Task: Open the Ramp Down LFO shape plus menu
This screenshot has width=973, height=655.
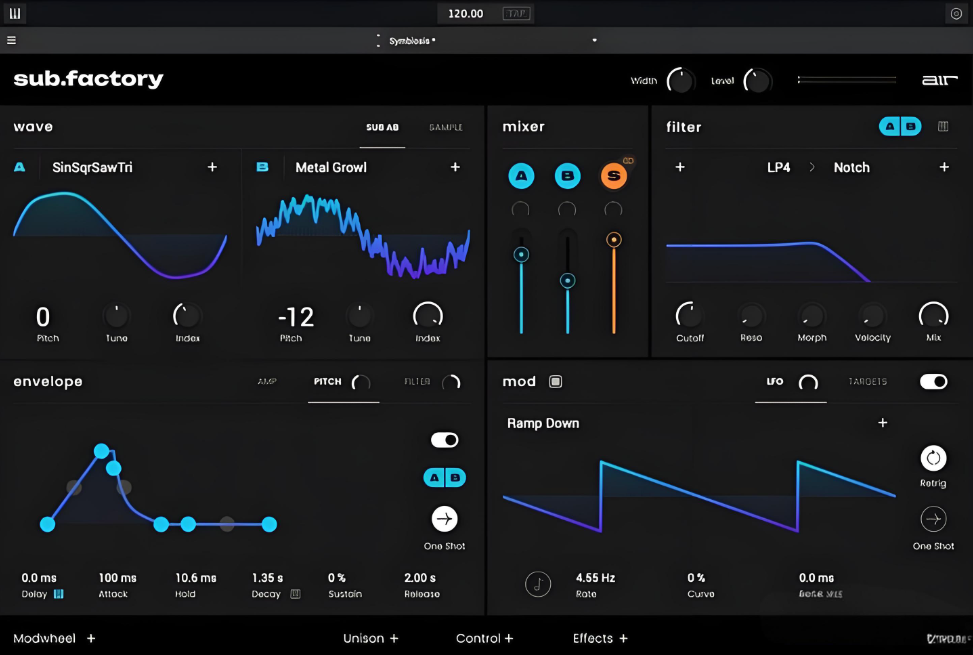Action: point(882,422)
